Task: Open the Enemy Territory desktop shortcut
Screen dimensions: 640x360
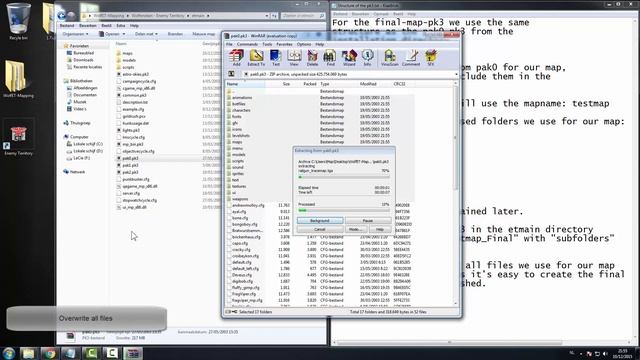Action: coord(18,138)
